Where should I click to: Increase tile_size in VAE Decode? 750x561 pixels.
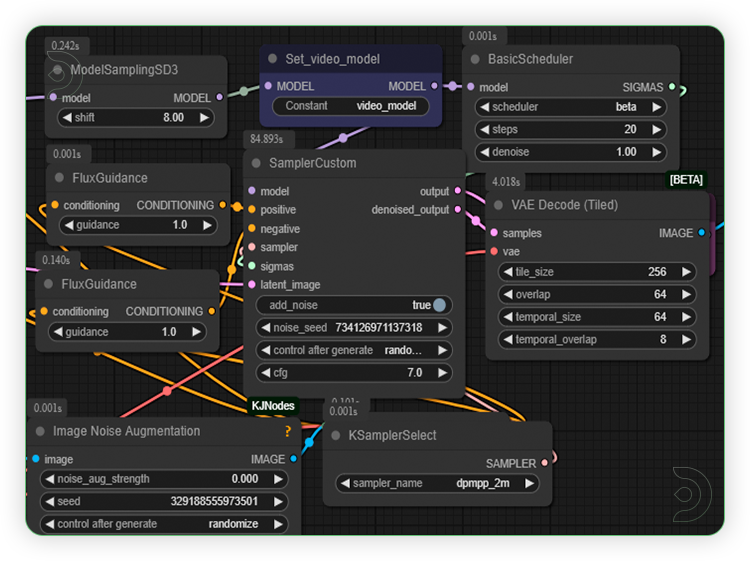[686, 272]
